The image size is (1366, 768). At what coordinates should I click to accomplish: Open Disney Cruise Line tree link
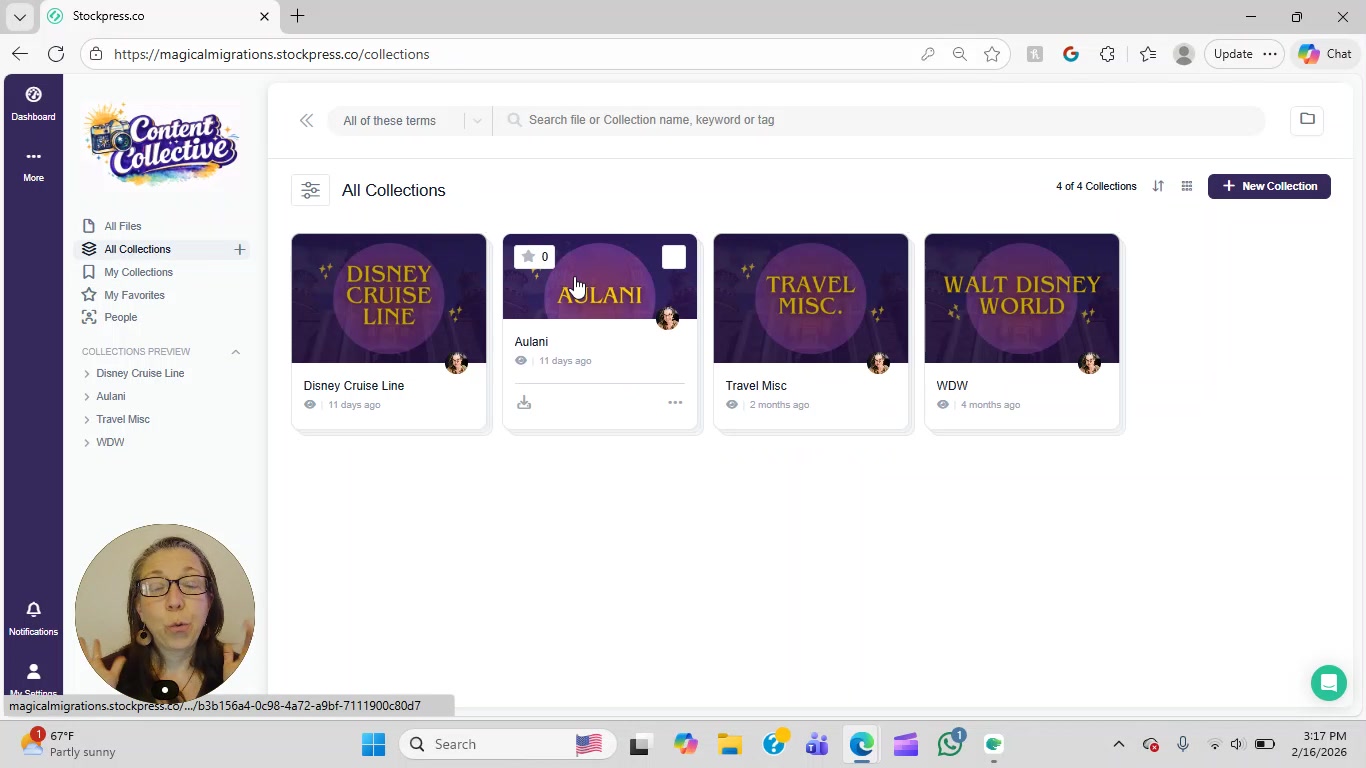pos(140,373)
